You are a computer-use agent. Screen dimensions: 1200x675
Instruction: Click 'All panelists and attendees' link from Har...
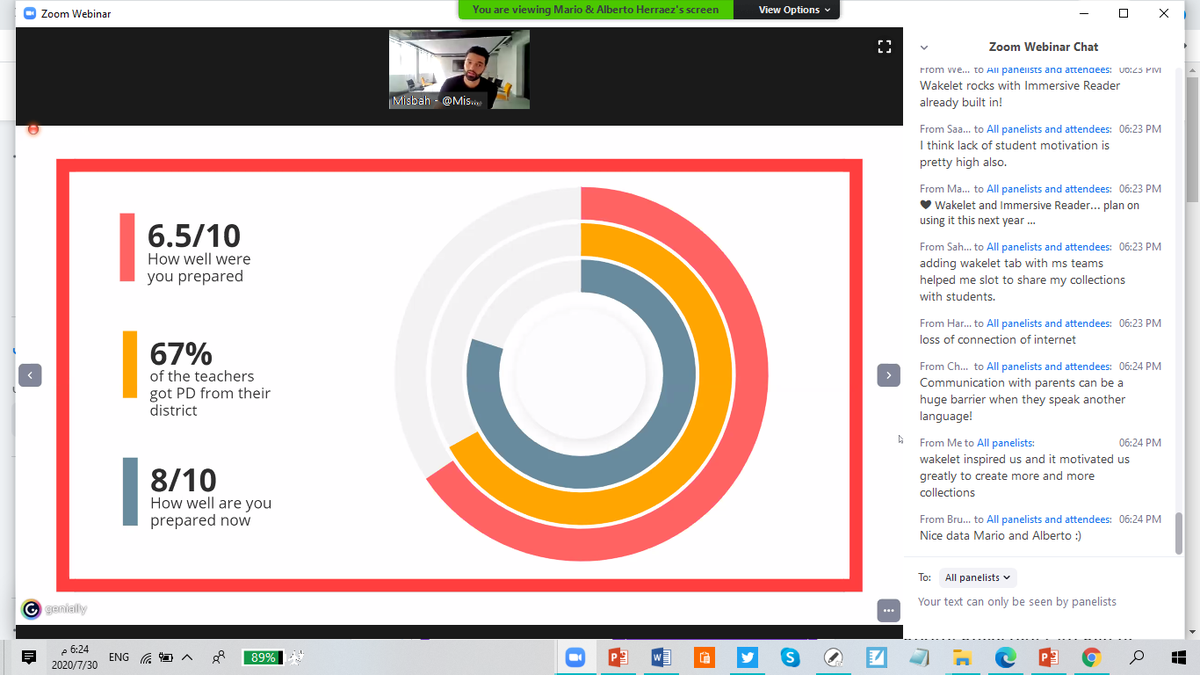tap(1049, 323)
